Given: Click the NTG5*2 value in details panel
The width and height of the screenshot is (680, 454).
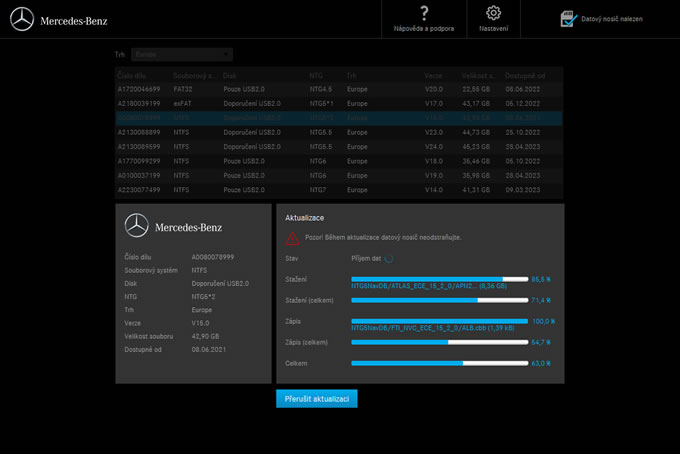Looking at the screenshot, I should (203, 297).
